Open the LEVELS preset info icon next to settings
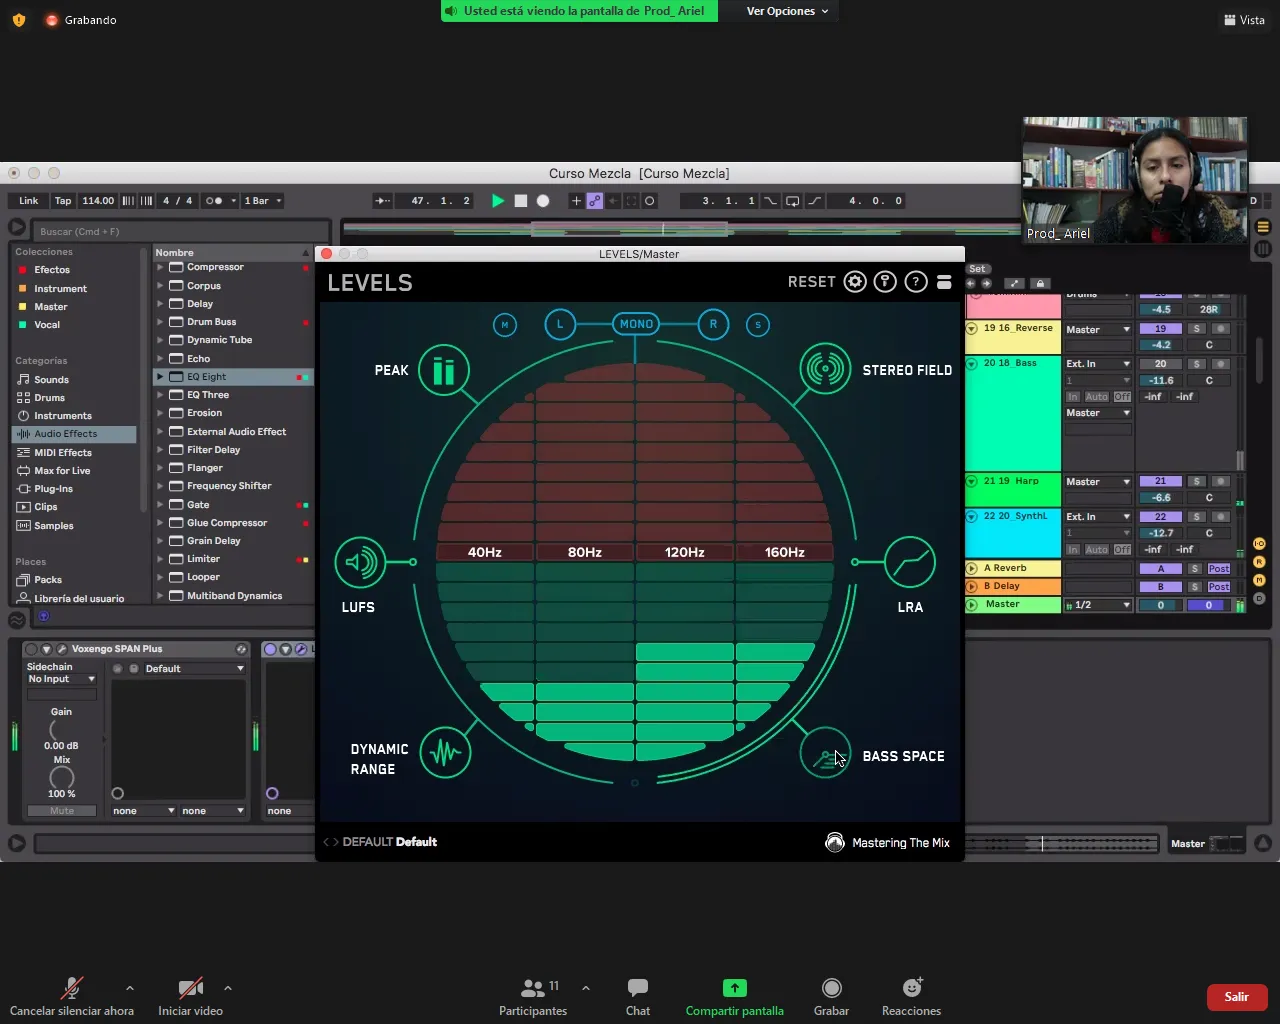The image size is (1280, 1024). pyautogui.click(x=885, y=282)
